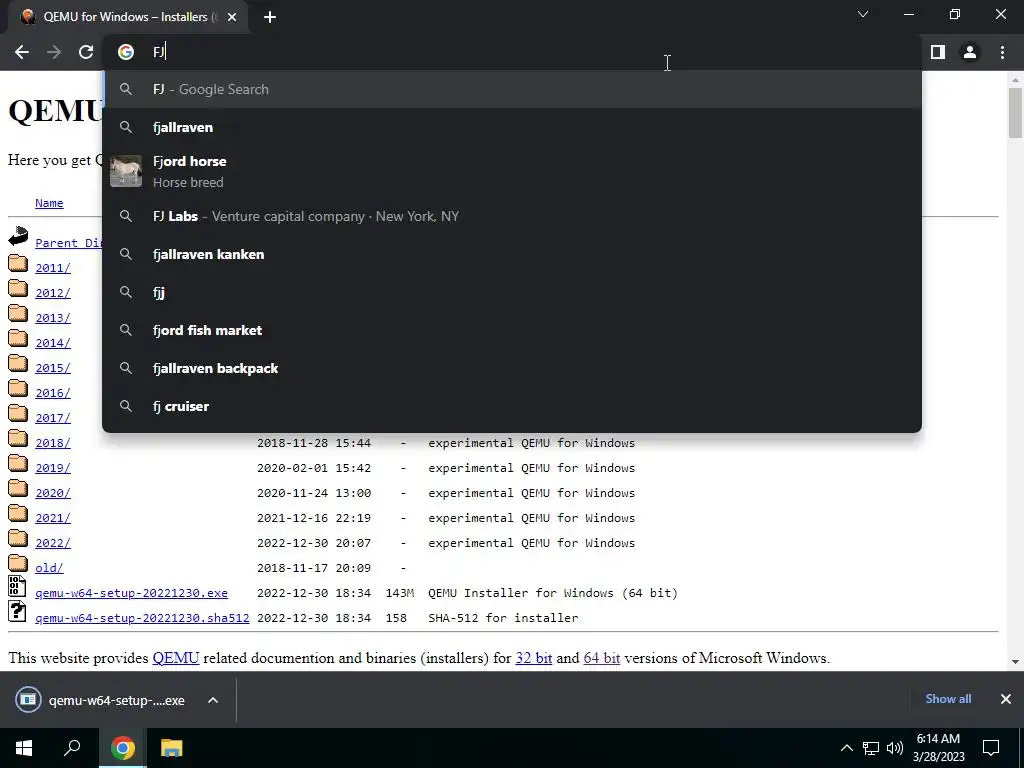Follow the '32 bit' link

click(x=534, y=658)
